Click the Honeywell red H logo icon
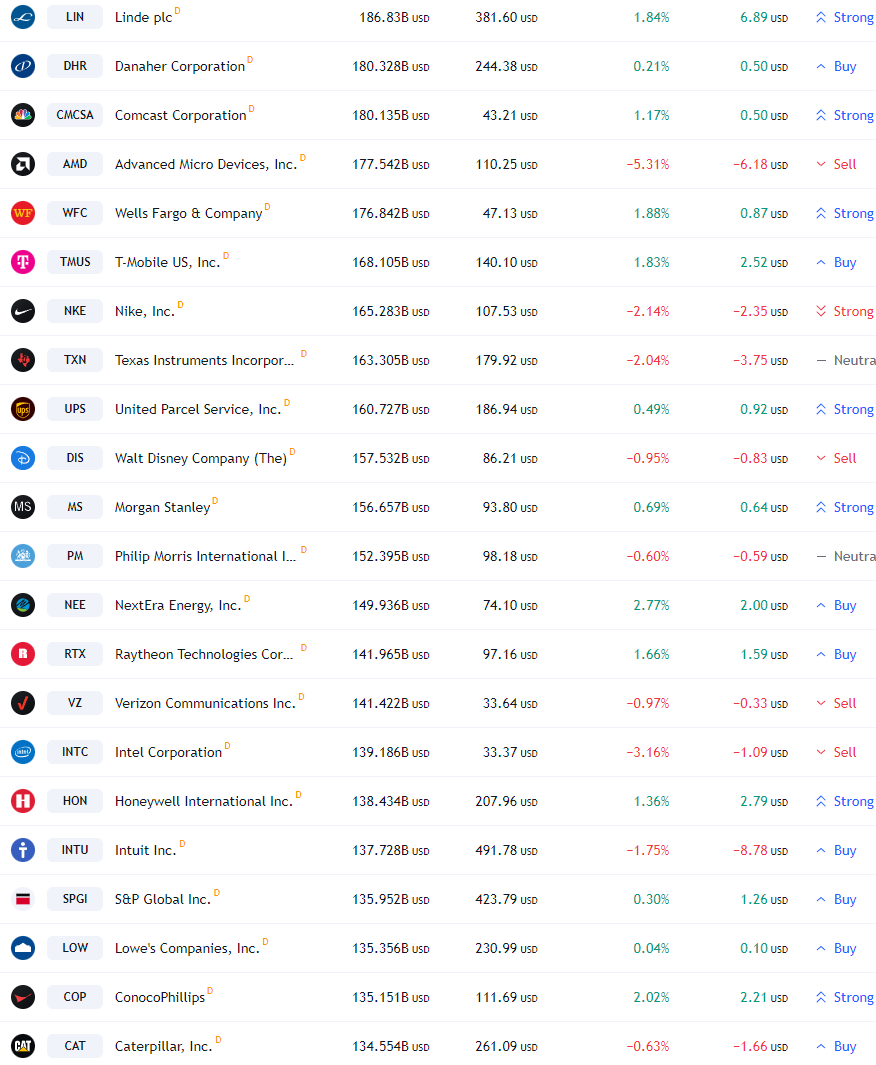This screenshot has width=876, height=1065. click(x=23, y=801)
